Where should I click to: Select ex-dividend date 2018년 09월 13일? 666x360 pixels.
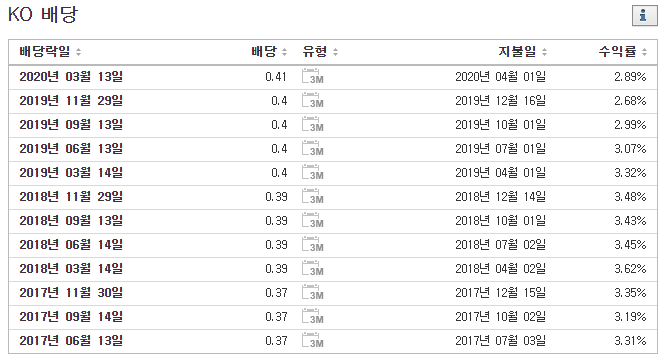(x=71, y=220)
